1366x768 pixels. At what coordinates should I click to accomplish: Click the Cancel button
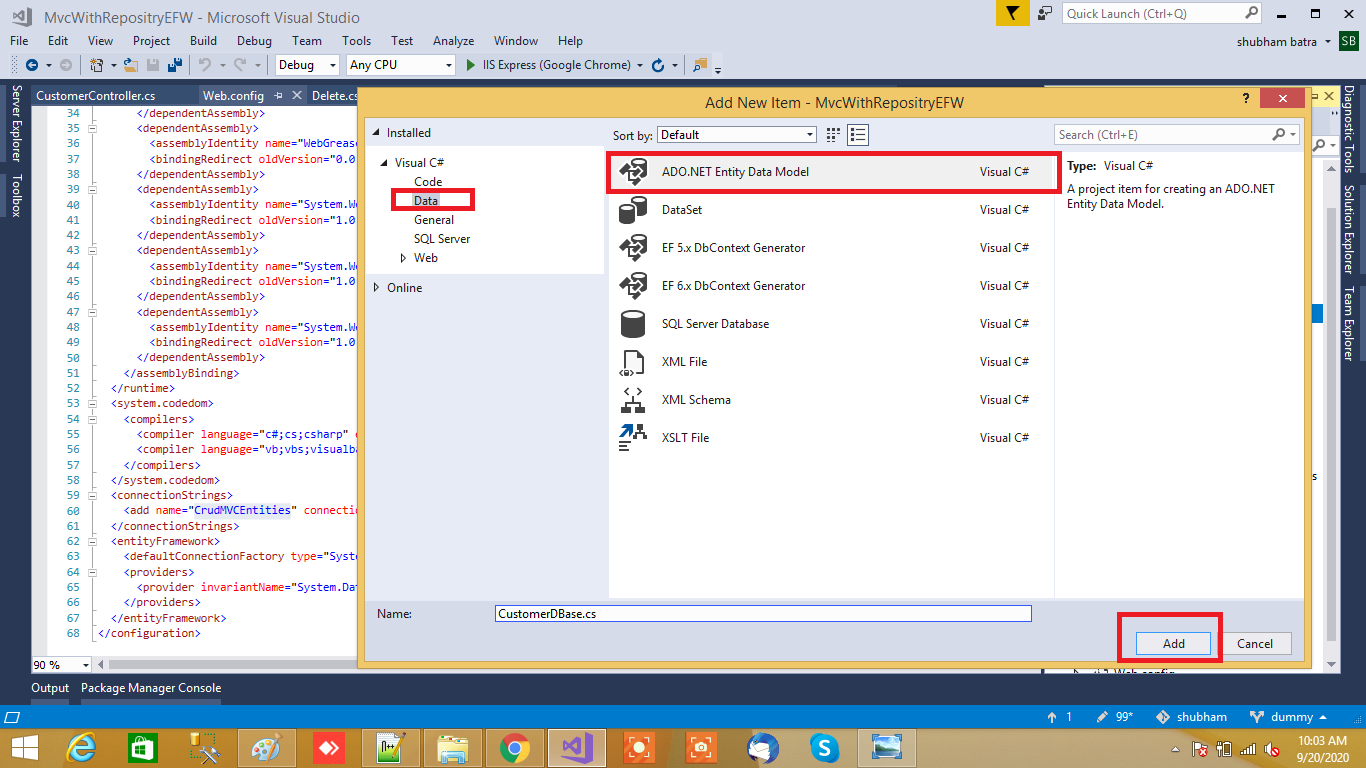tap(1254, 644)
